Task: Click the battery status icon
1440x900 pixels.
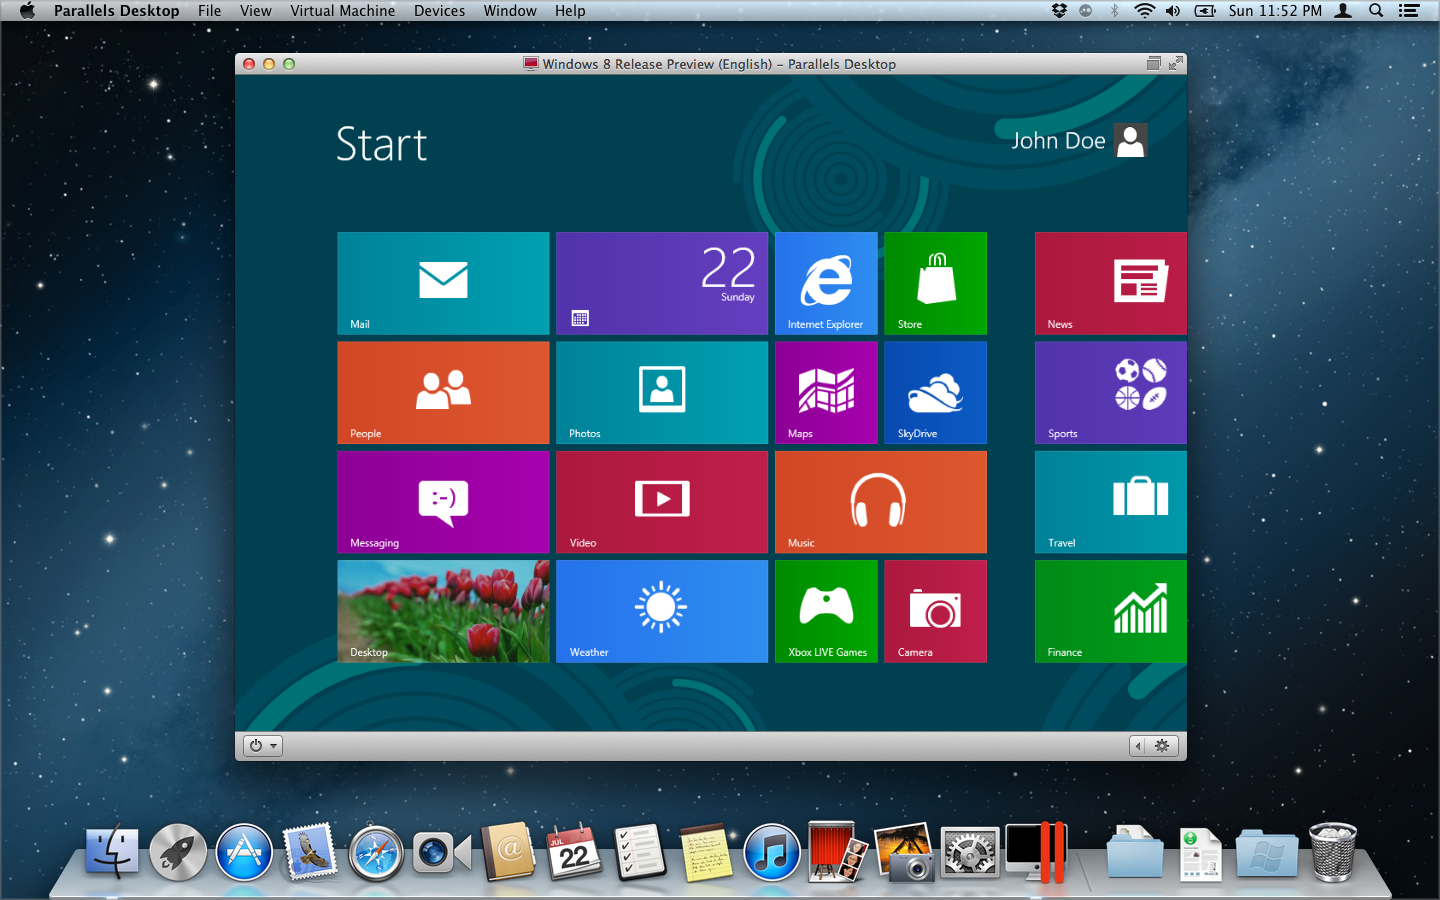Action: [x=1205, y=11]
